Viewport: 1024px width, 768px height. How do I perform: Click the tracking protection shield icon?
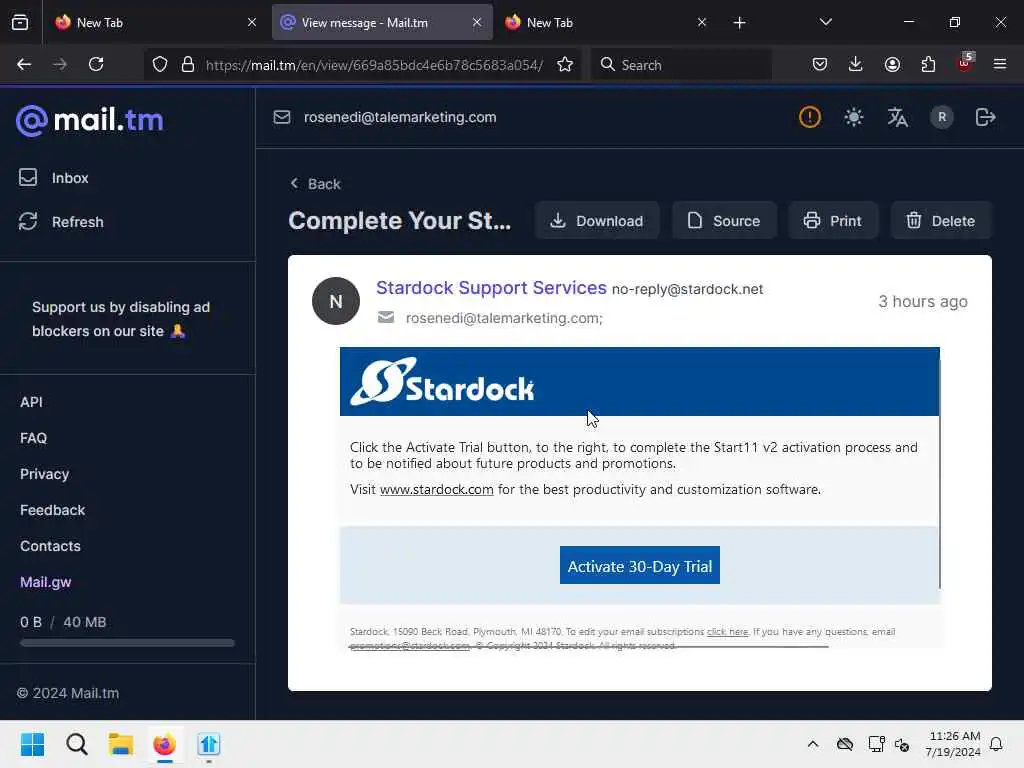(x=160, y=64)
